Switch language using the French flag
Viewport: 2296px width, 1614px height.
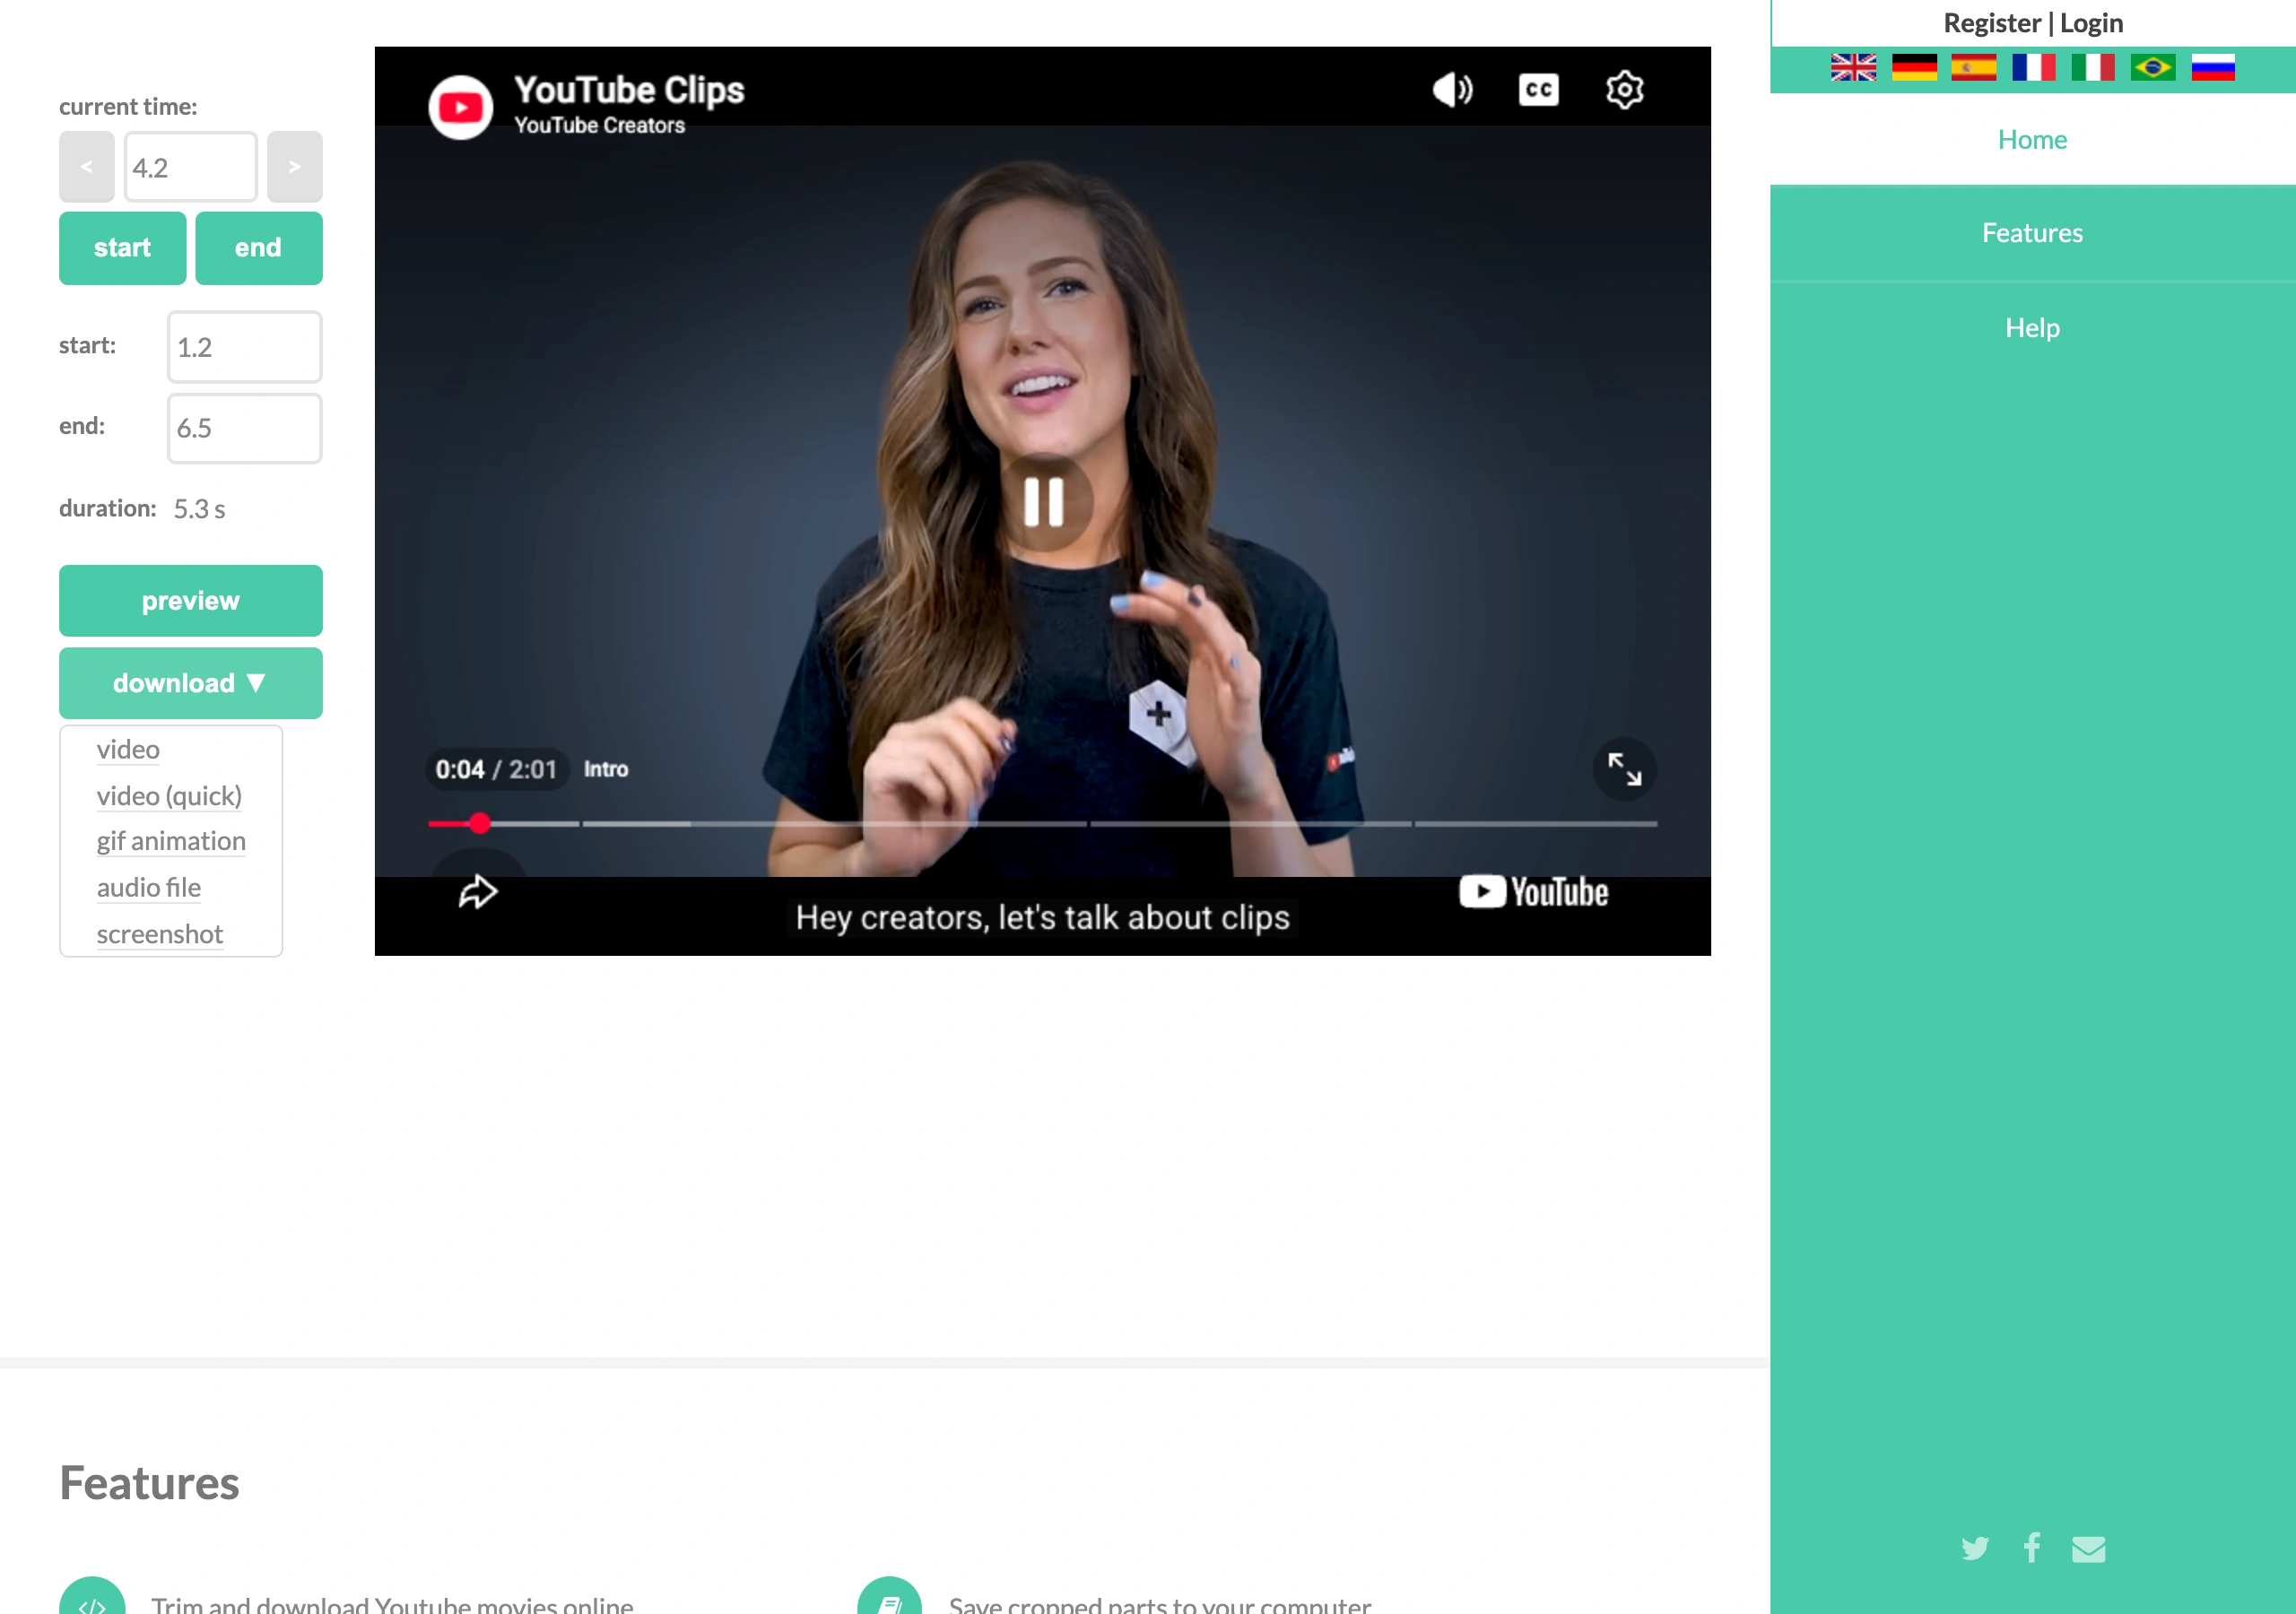(2033, 67)
